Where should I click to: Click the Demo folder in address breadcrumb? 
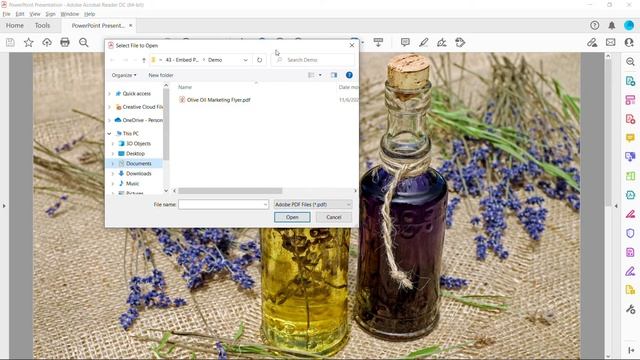point(215,60)
